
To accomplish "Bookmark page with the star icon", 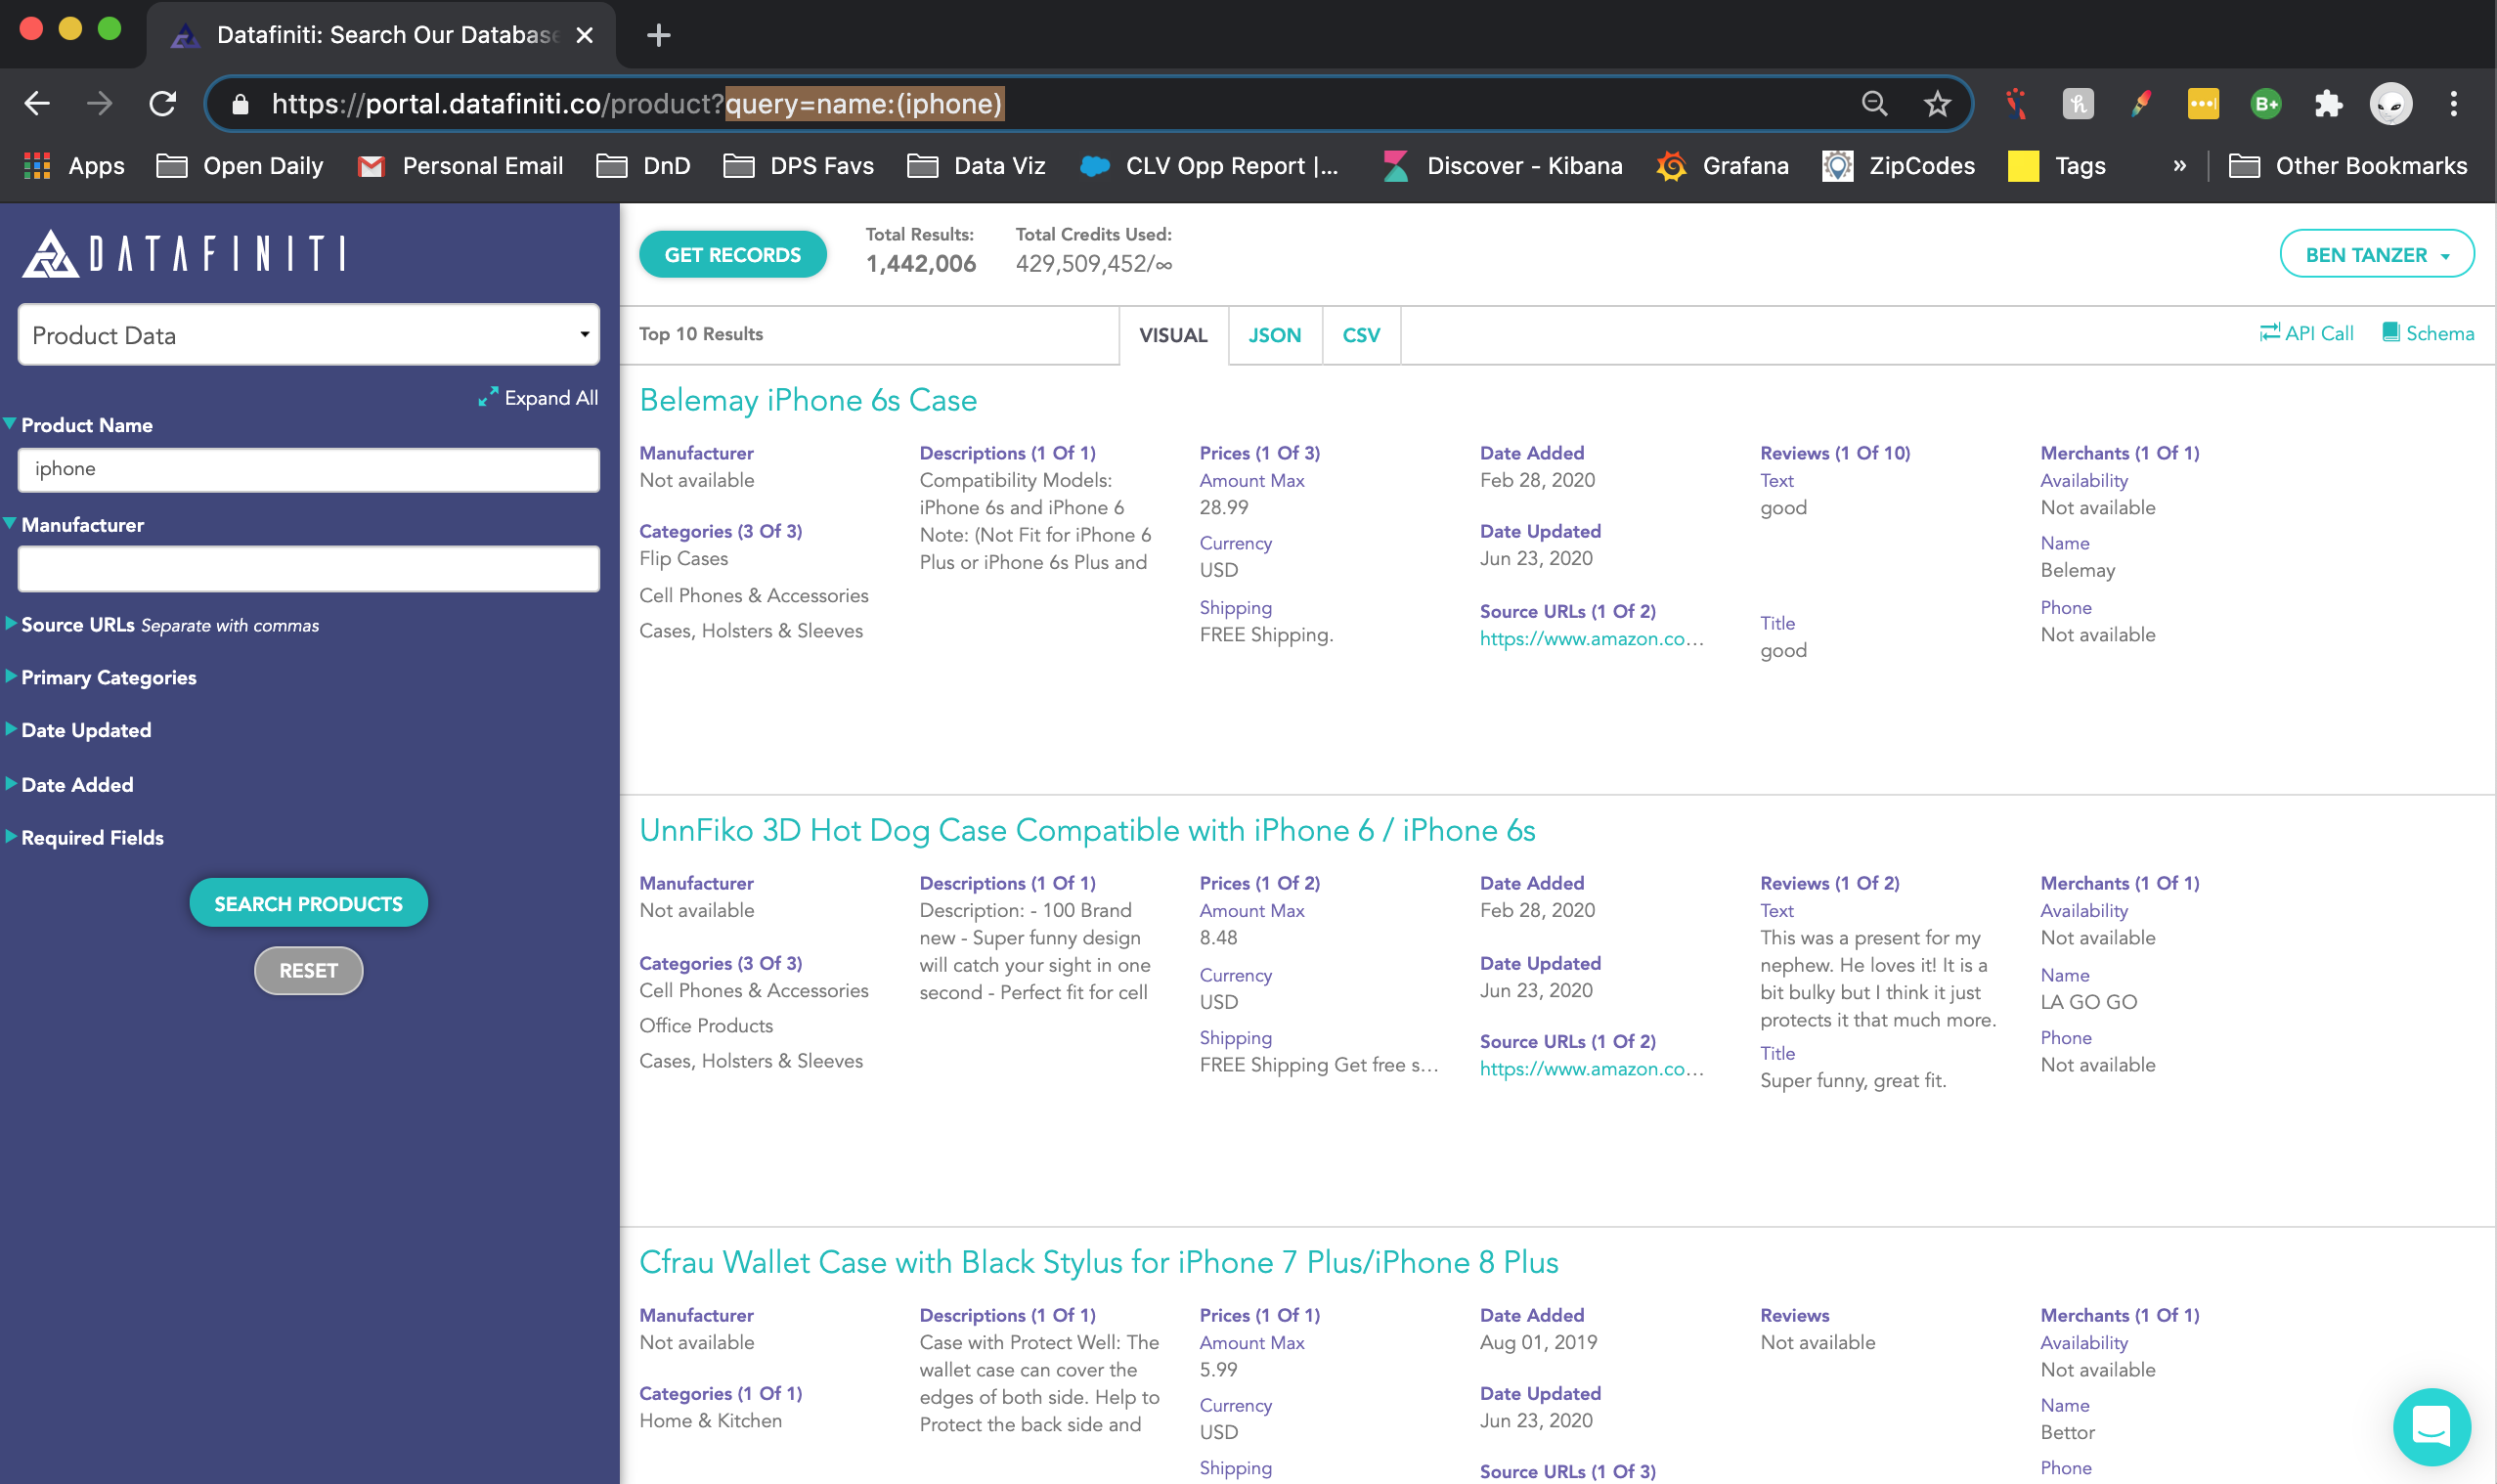I will click(1937, 104).
